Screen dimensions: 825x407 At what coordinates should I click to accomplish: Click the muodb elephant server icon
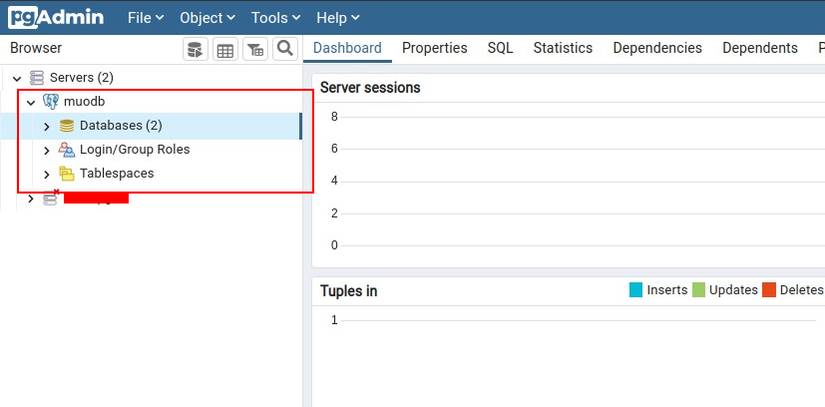[50, 101]
